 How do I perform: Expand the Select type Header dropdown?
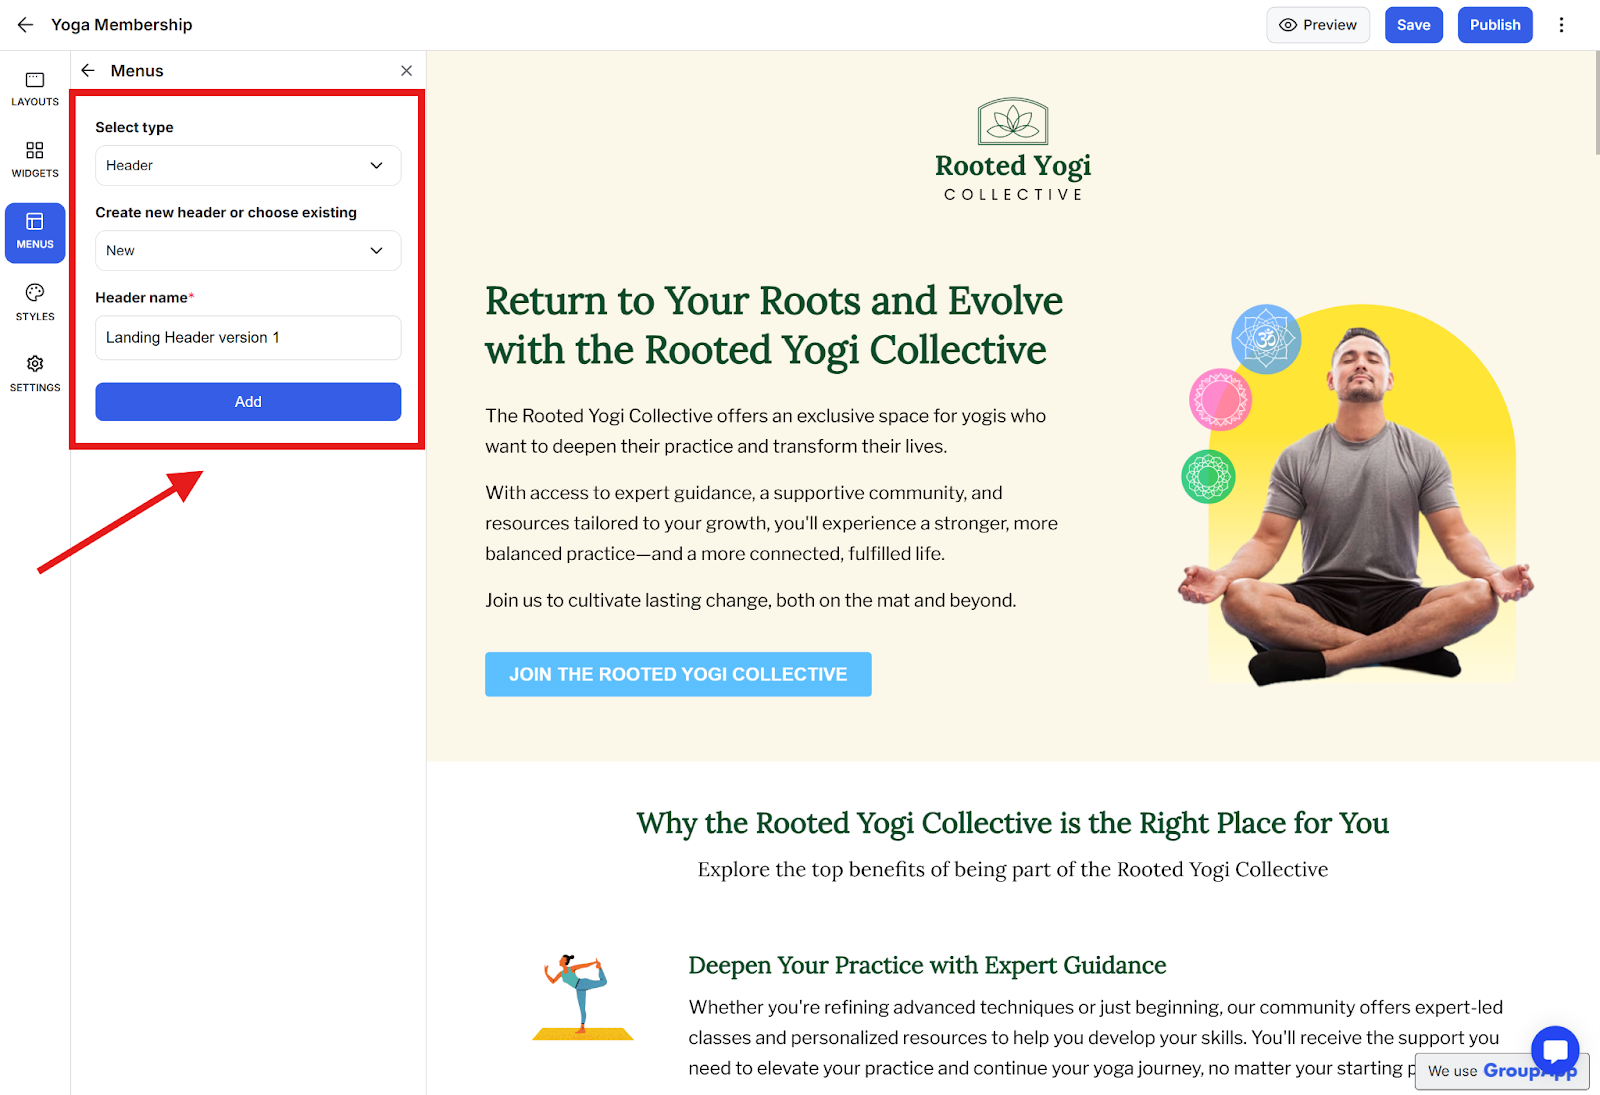[248, 166]
